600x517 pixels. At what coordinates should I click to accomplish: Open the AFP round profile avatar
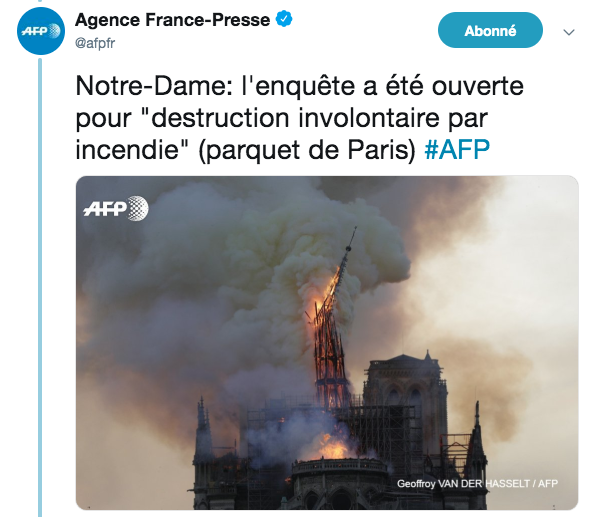(41, 31)
